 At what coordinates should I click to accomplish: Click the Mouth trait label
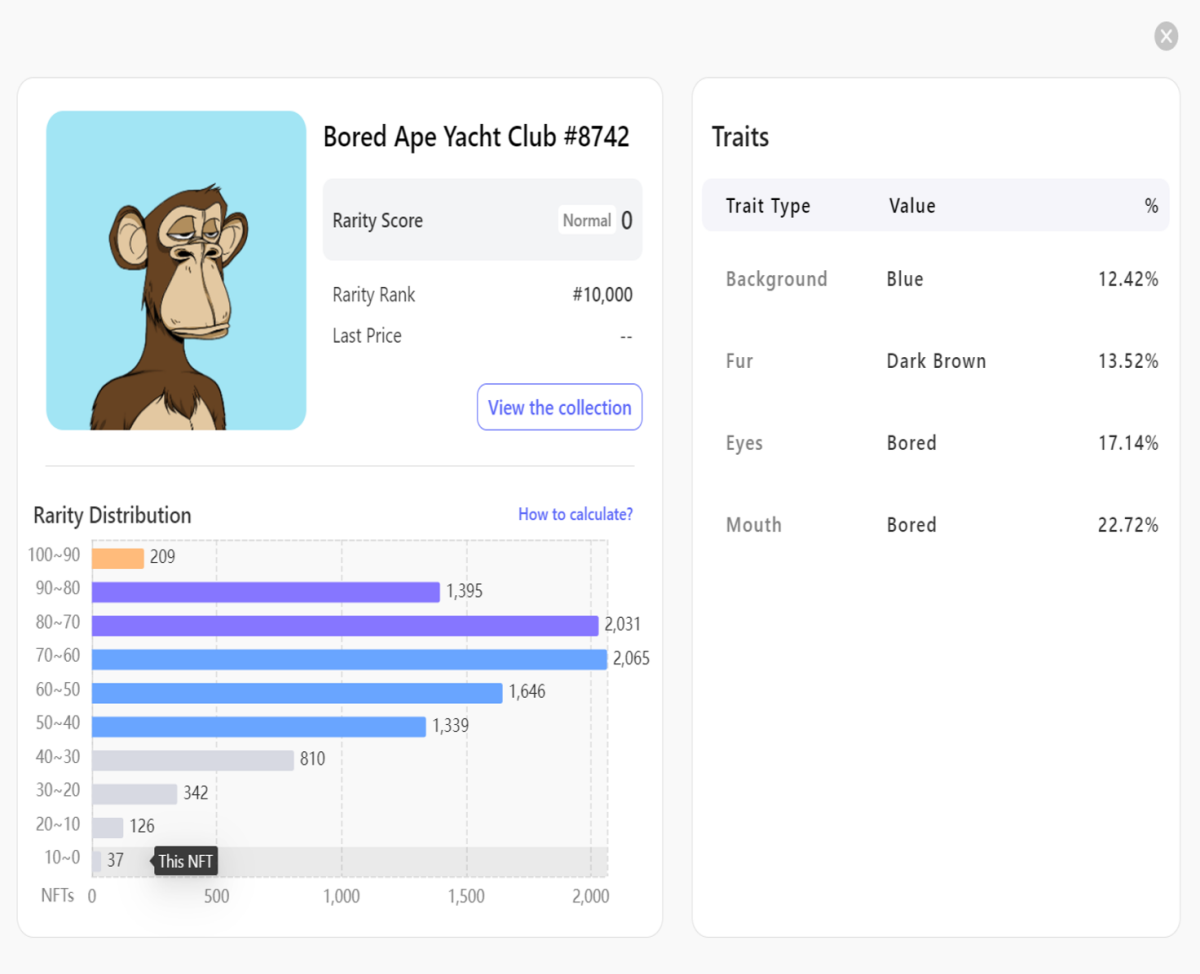[753, 525]
